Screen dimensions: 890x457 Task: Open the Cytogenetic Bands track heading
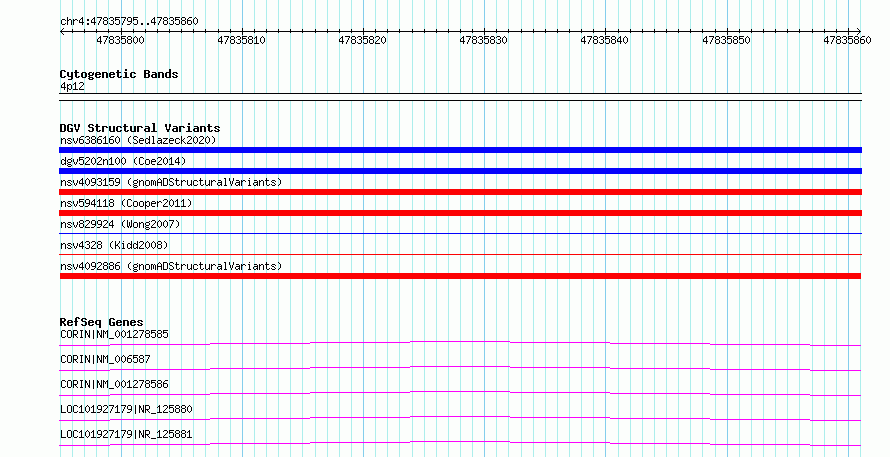119,74
